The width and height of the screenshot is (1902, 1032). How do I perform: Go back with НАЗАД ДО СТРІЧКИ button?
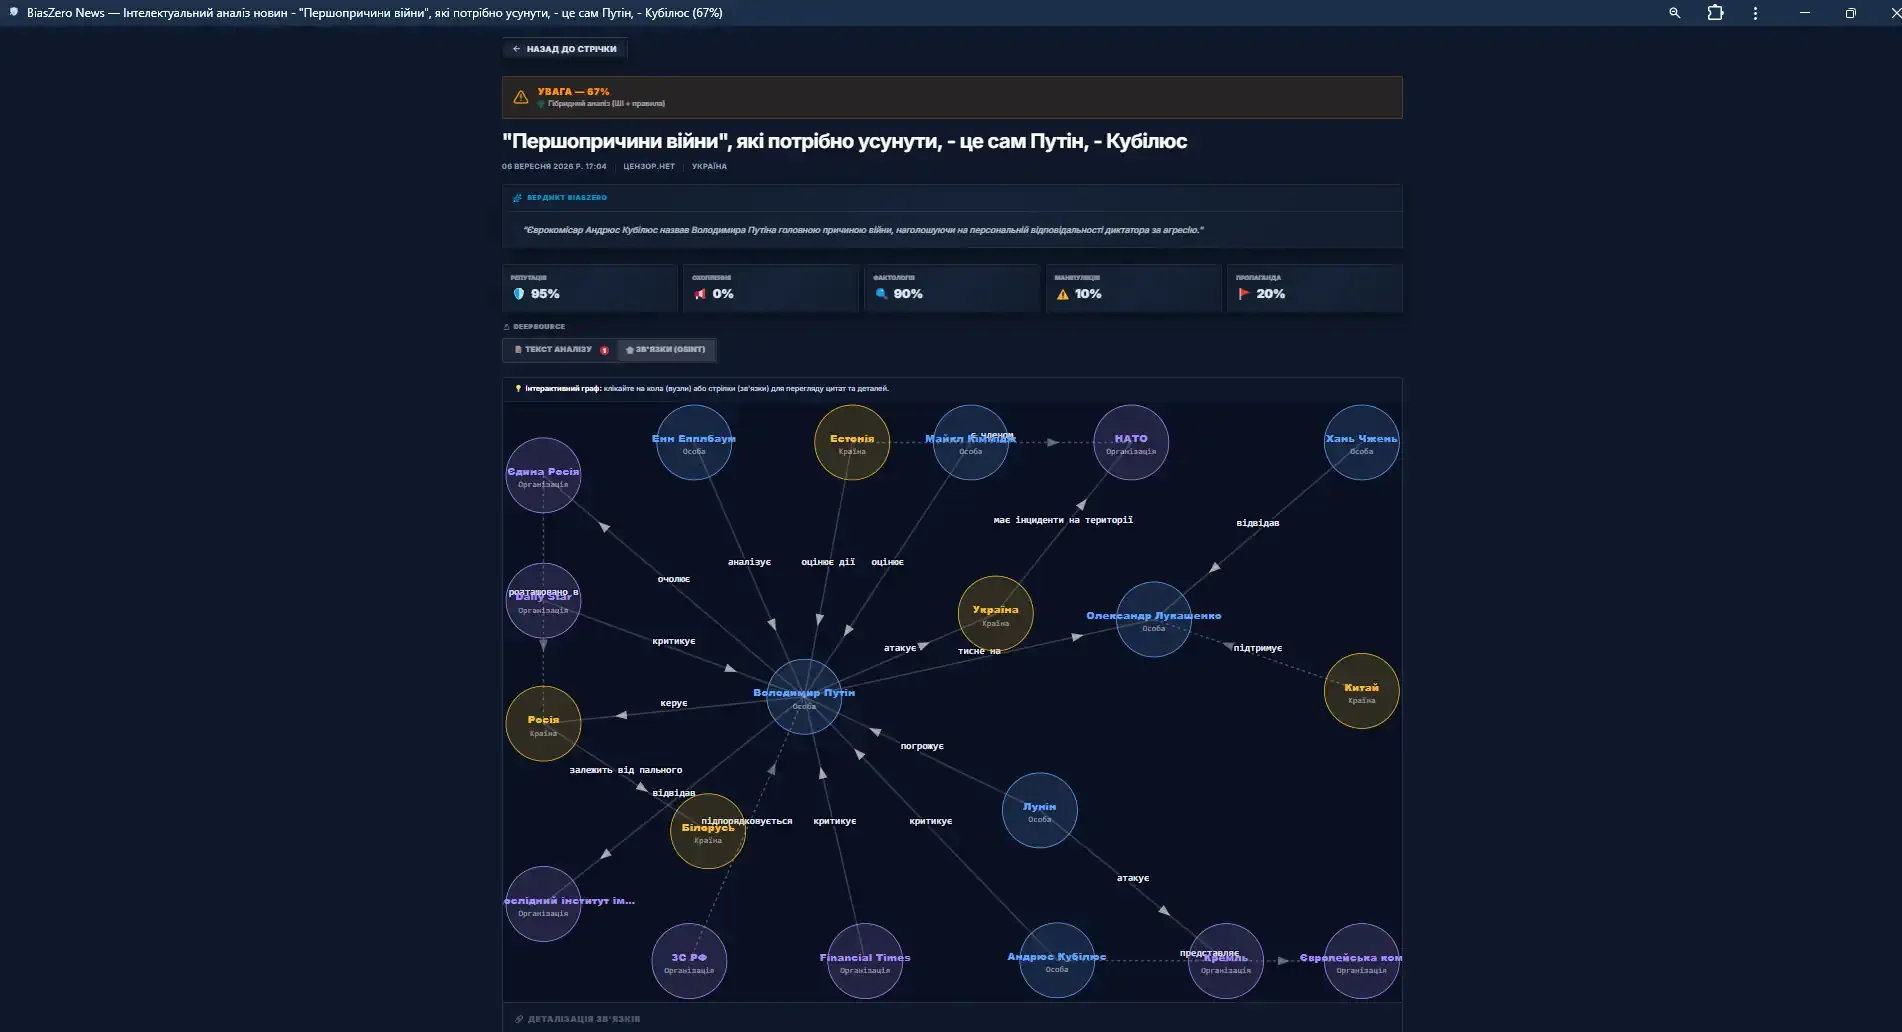tap(565, 49)
